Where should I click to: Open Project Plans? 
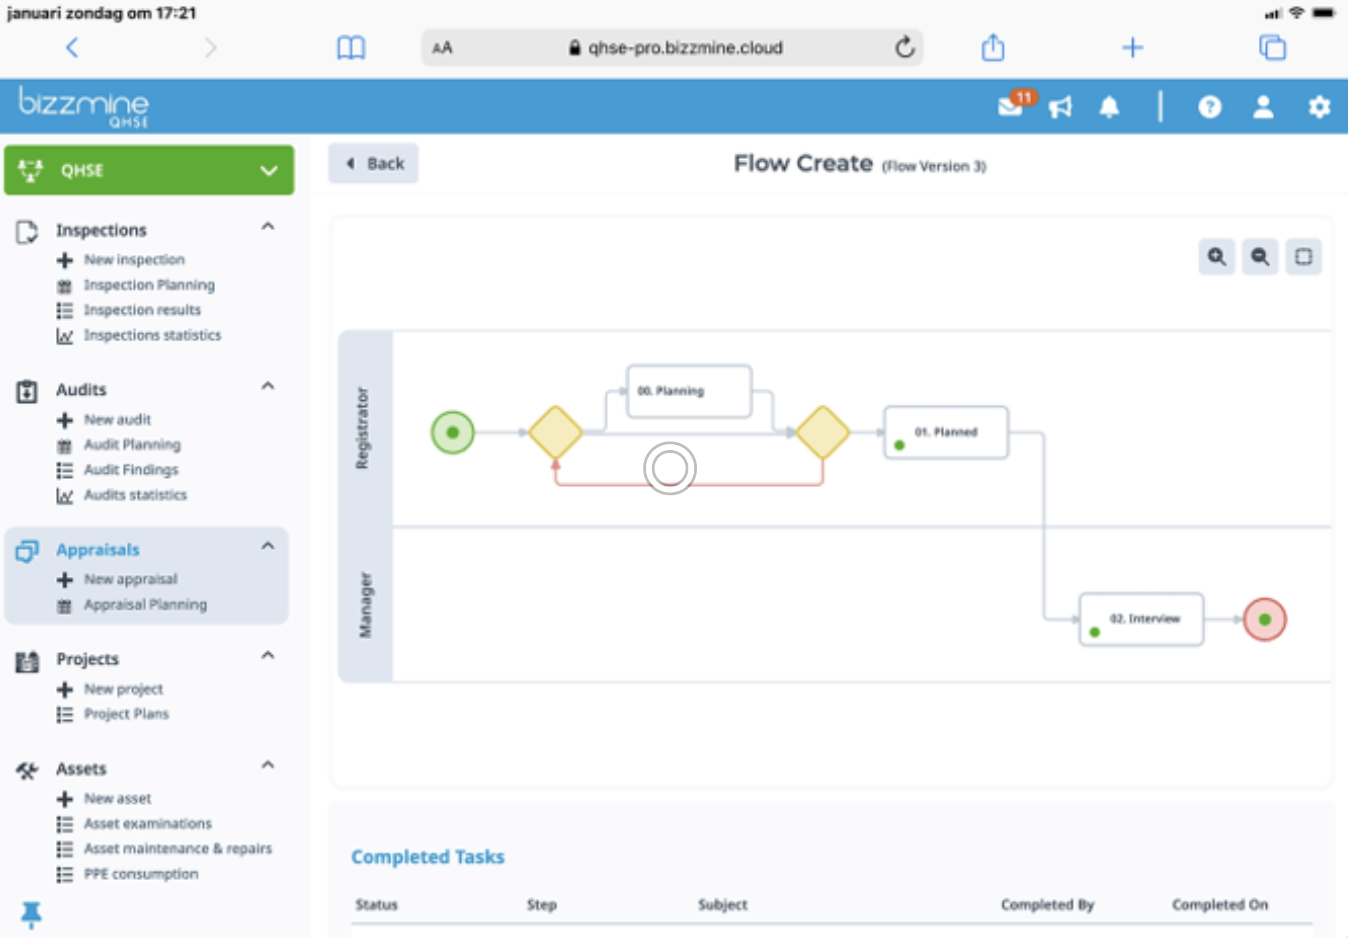(126, 714)
